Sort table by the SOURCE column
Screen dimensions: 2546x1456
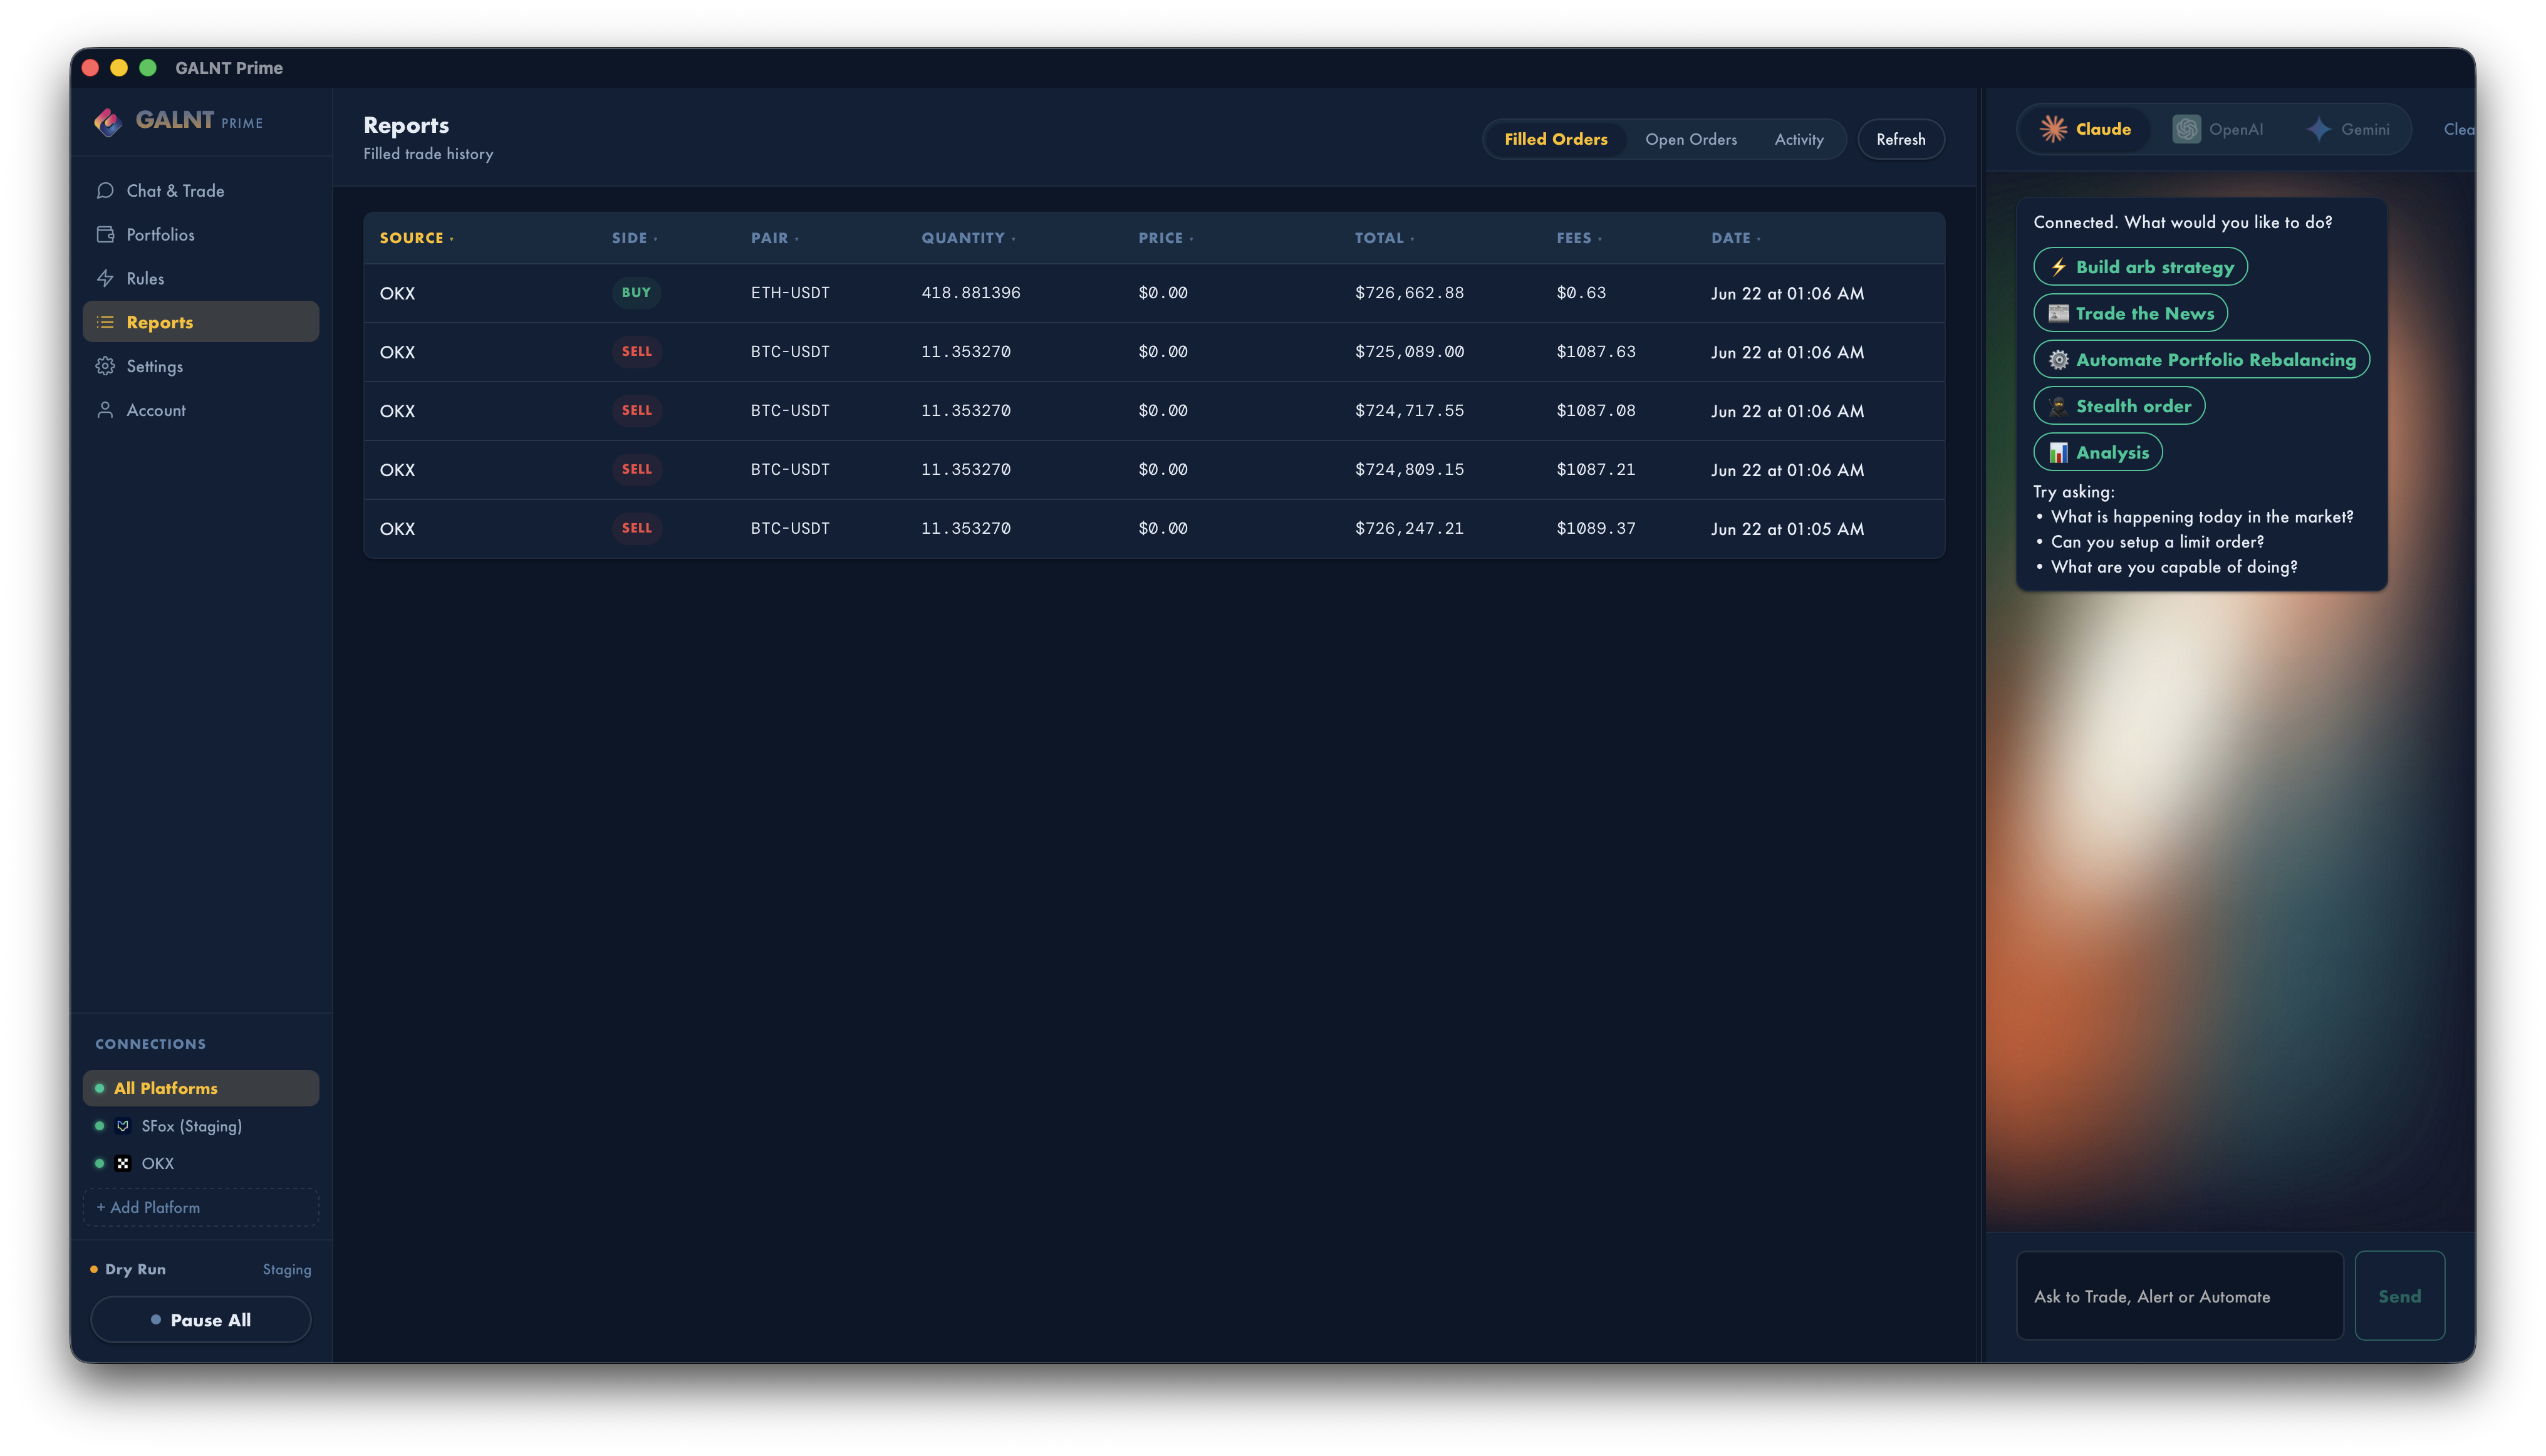(416, 238)
